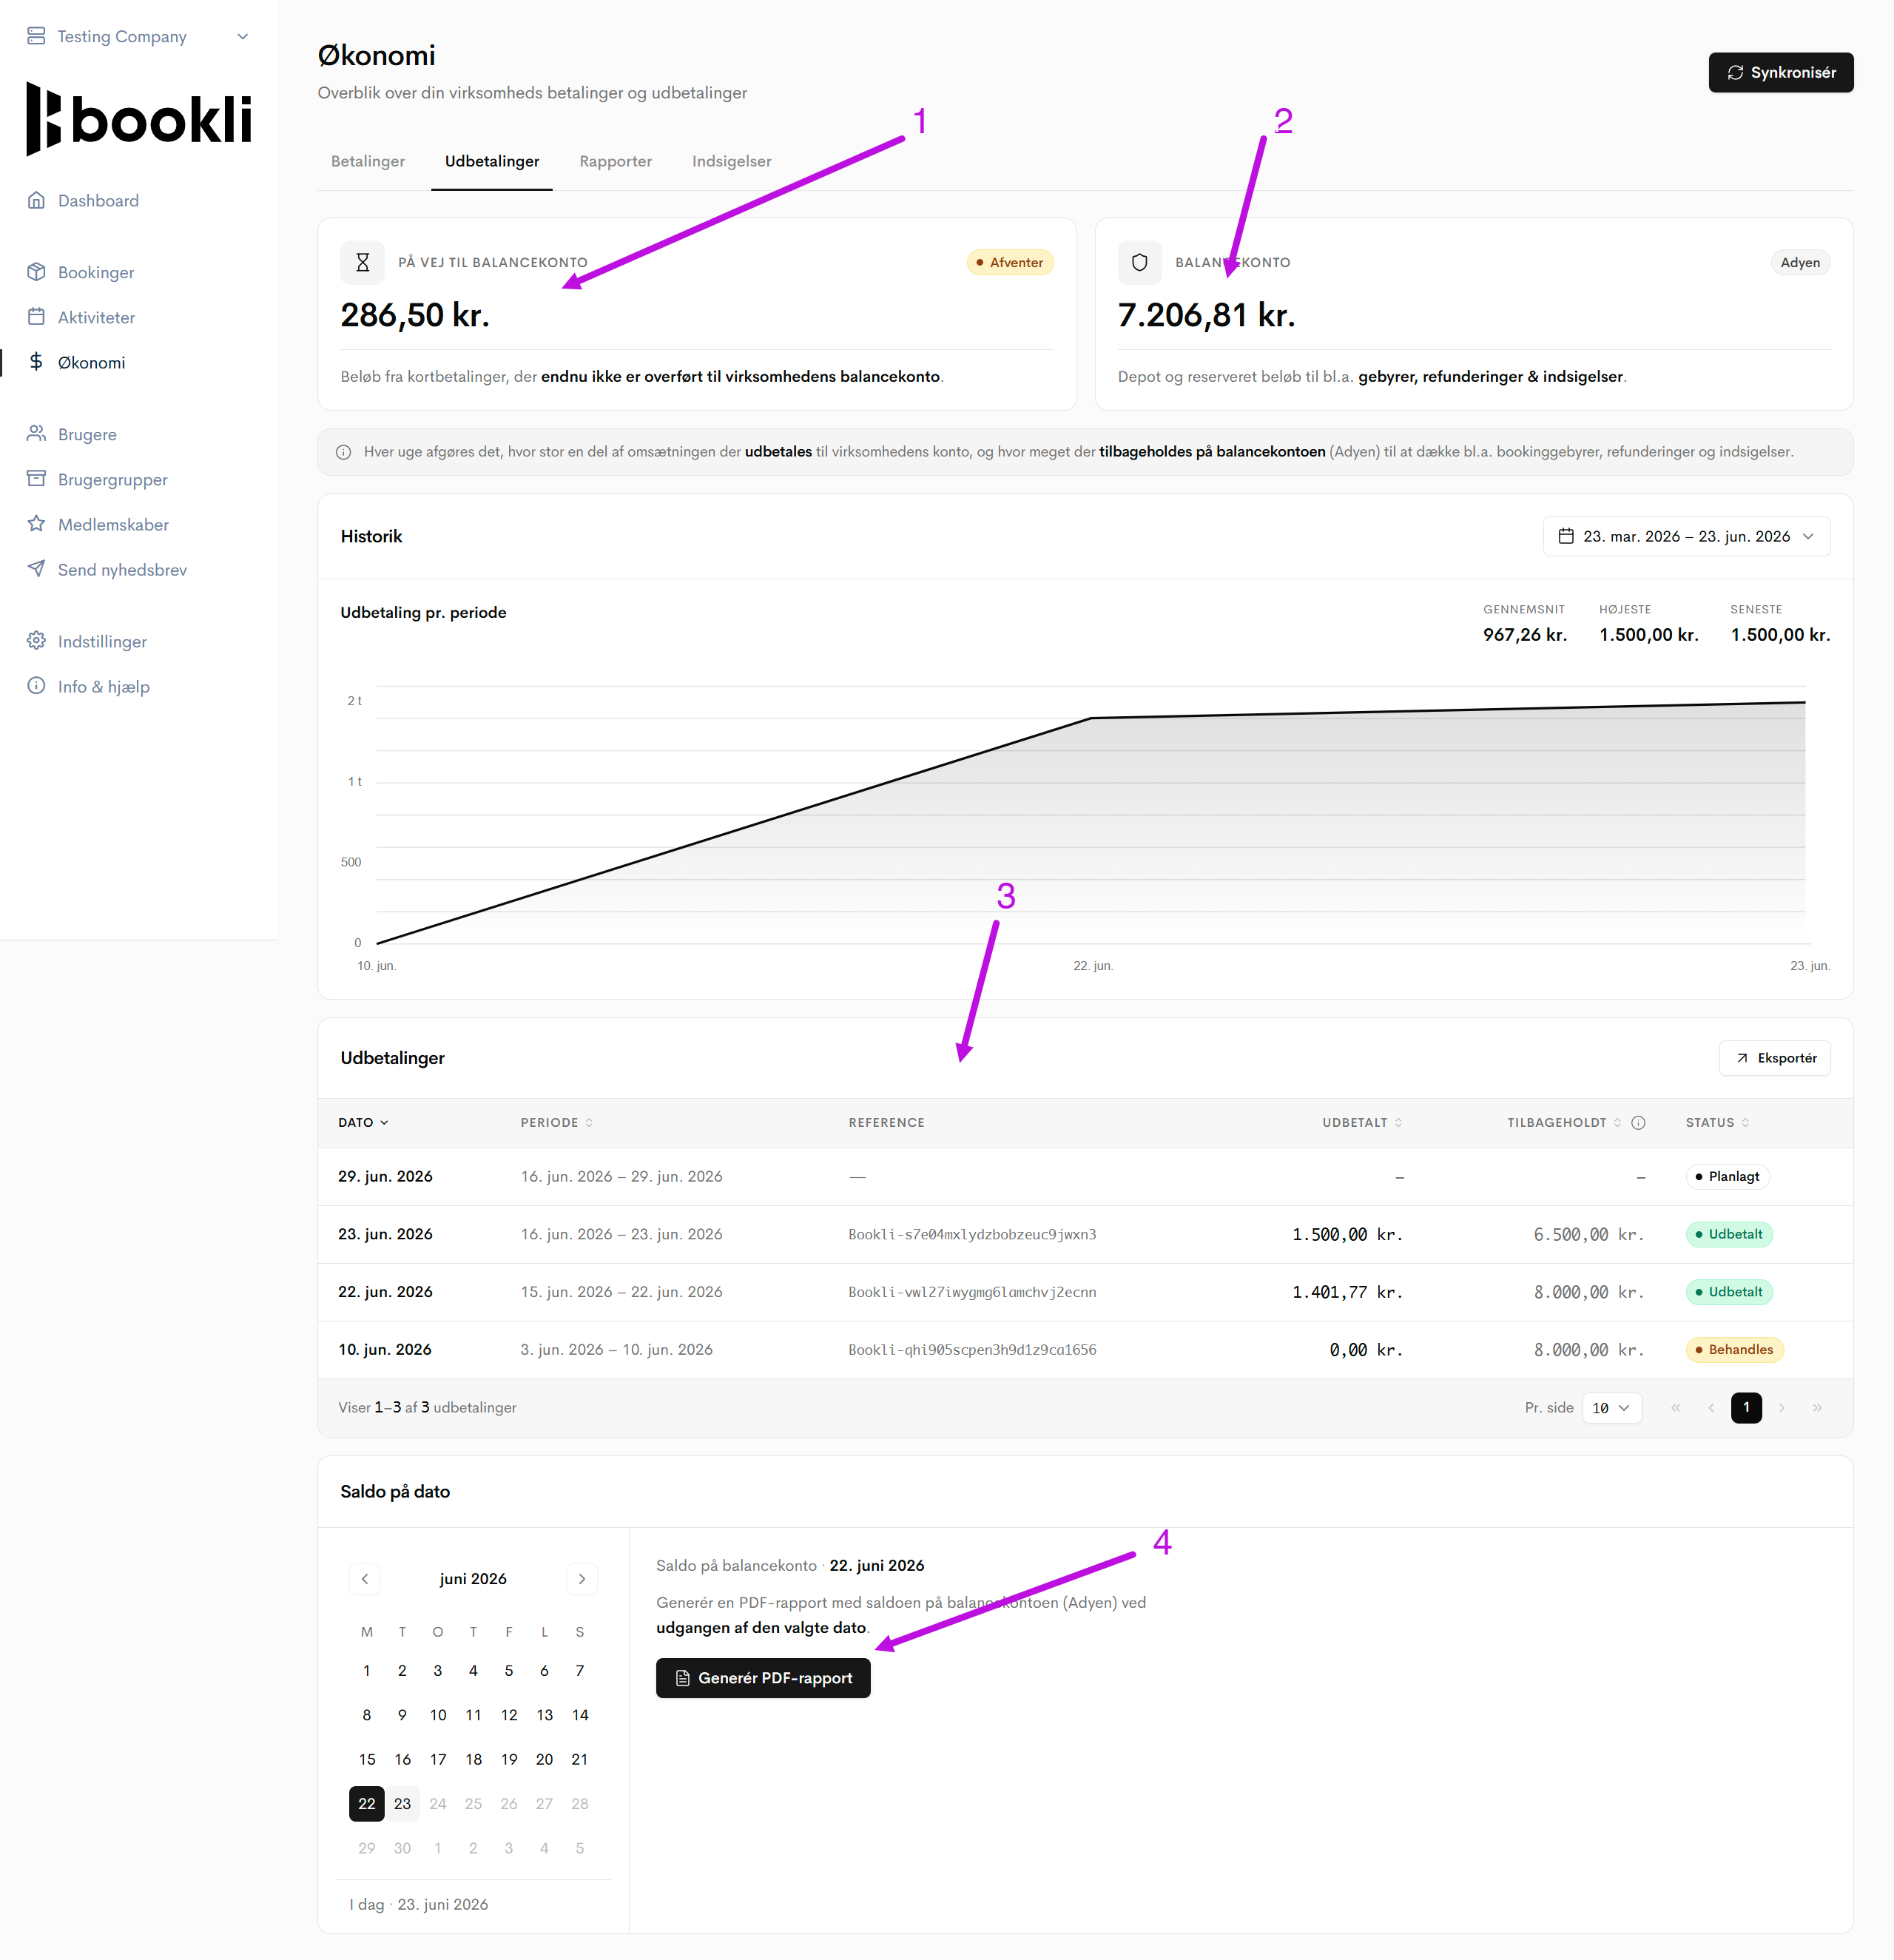Sort payouts by Udbetalt column header
This screenshot has height=1960, width=1894.
(x=1362, y=1122)
